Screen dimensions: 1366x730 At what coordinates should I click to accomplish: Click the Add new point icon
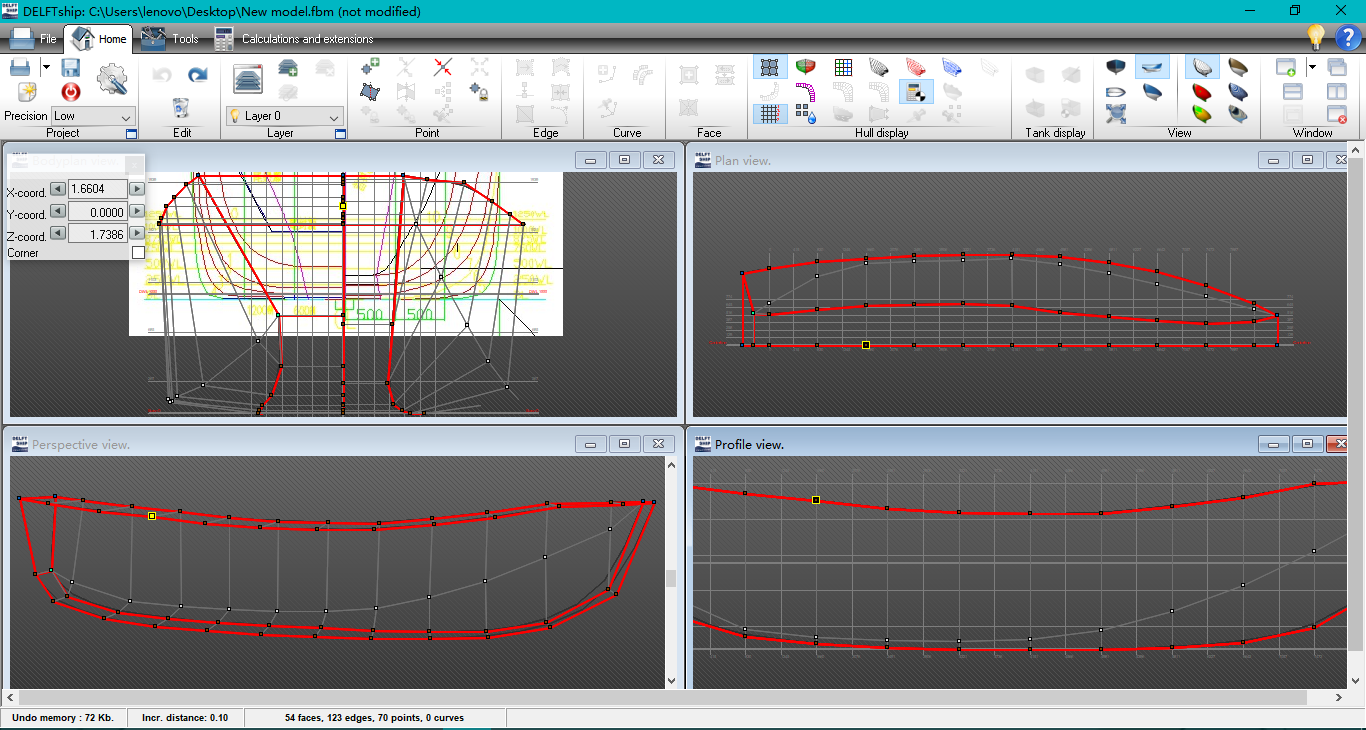371,67
